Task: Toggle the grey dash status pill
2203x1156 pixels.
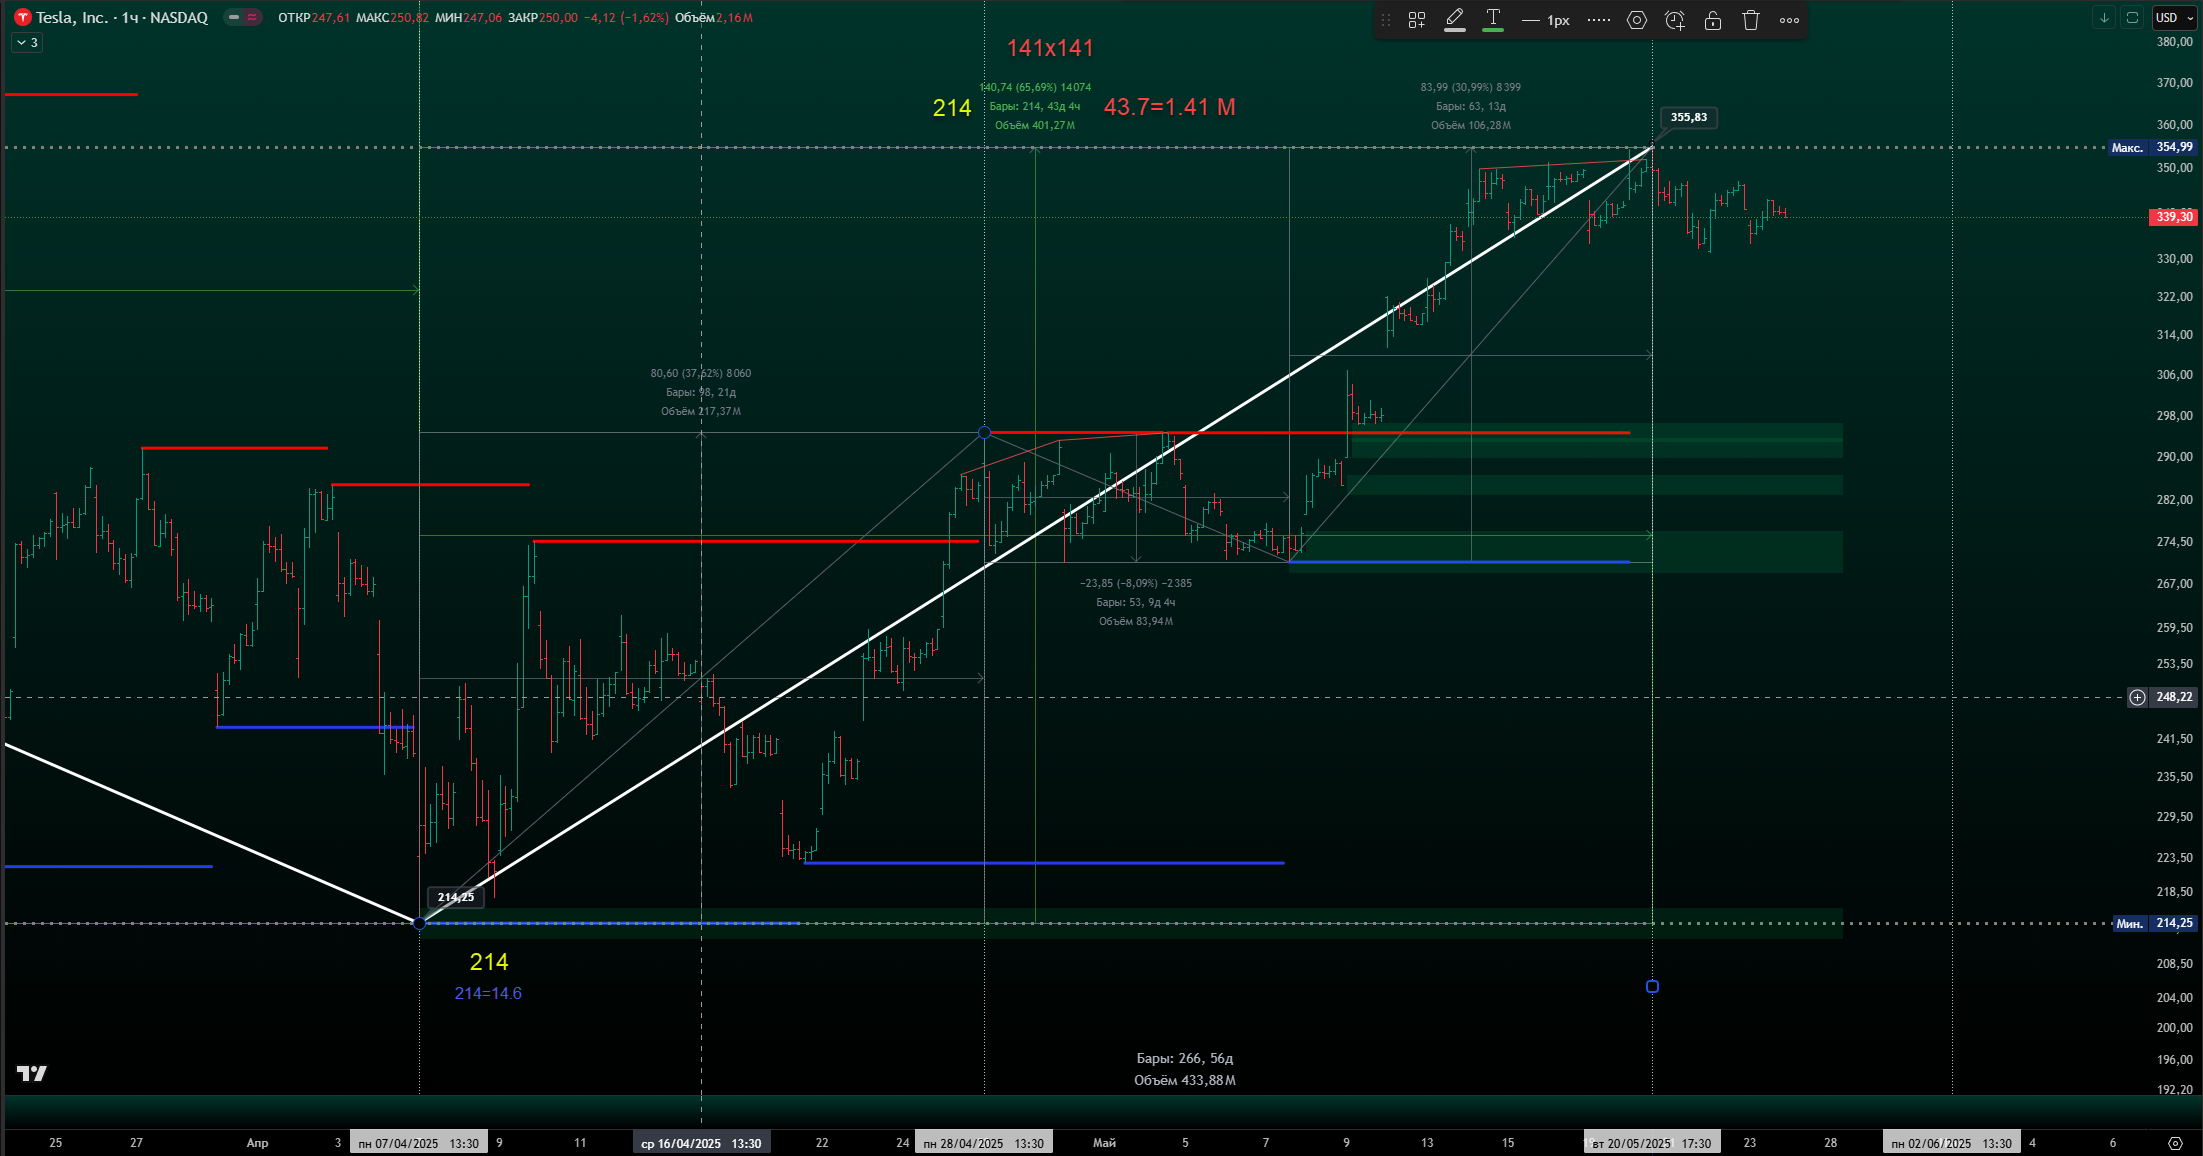Action: click(x=233, y=18)
